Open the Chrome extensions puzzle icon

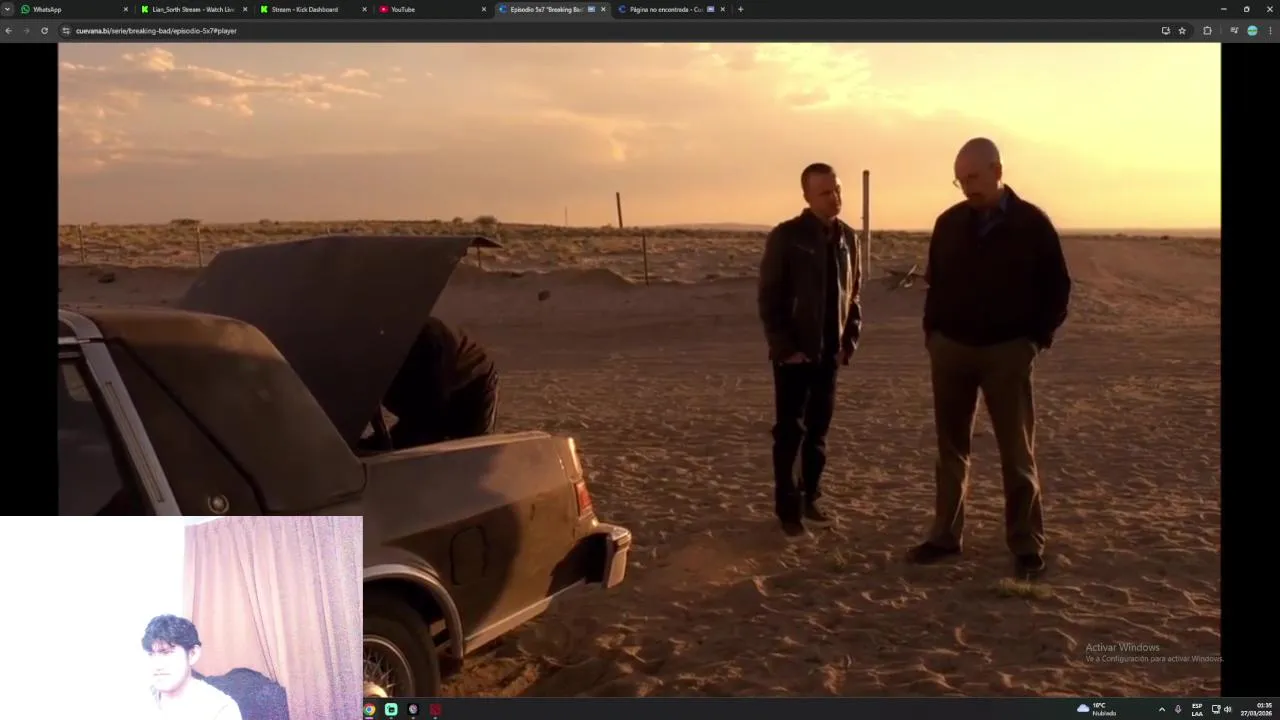point(1207,31)
